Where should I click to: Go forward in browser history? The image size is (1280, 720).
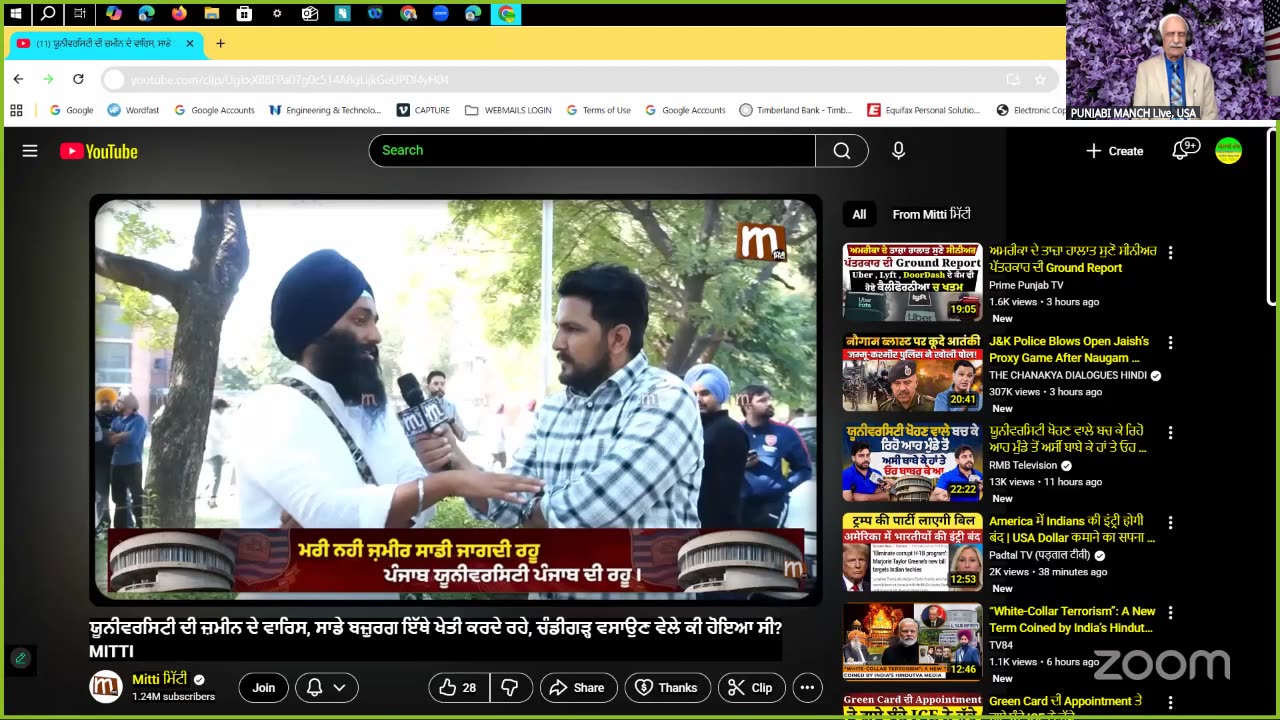(48, 79)
